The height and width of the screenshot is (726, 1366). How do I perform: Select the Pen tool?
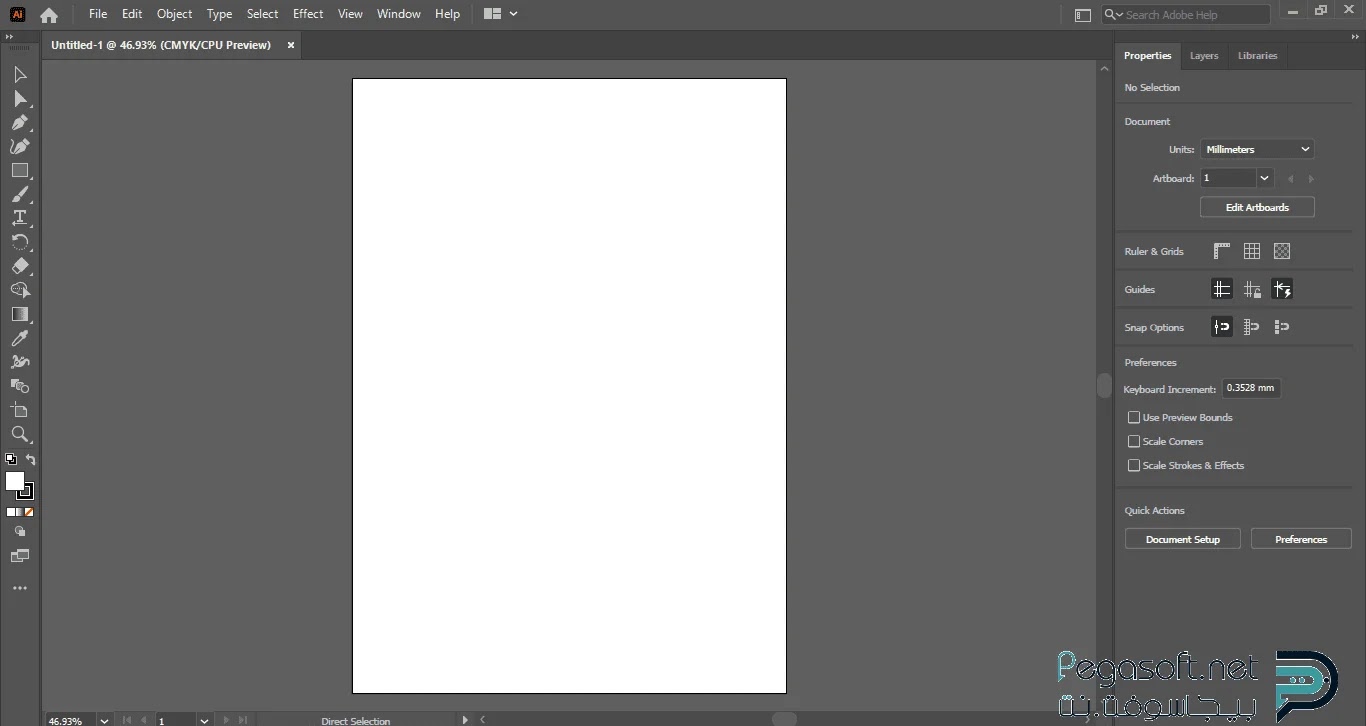coord(20,123)
